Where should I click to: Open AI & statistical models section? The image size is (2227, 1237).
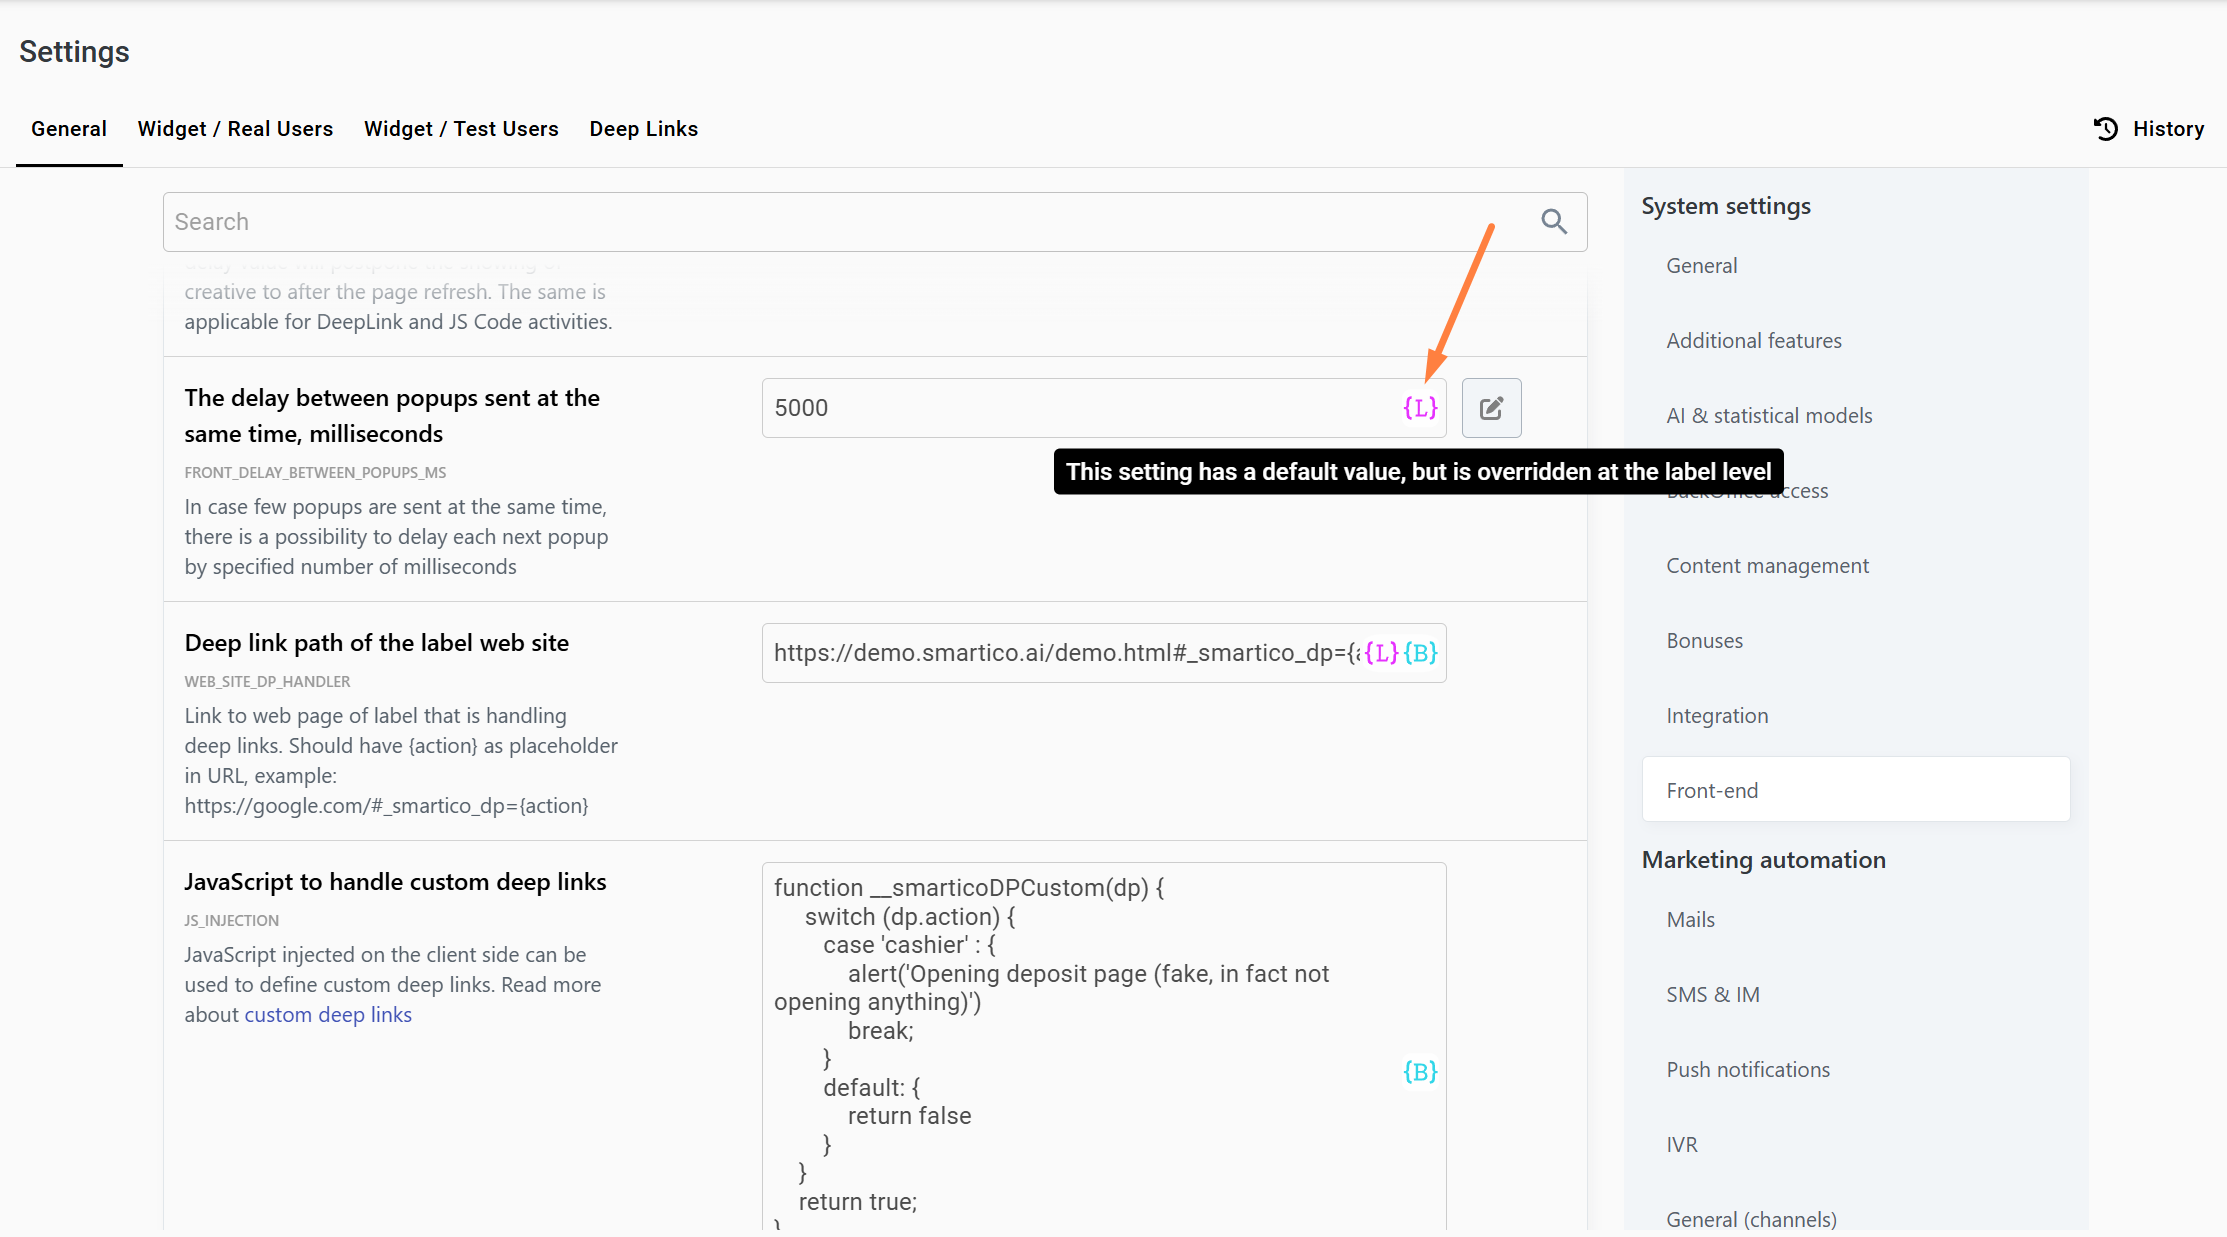(x=1768, y=416)
